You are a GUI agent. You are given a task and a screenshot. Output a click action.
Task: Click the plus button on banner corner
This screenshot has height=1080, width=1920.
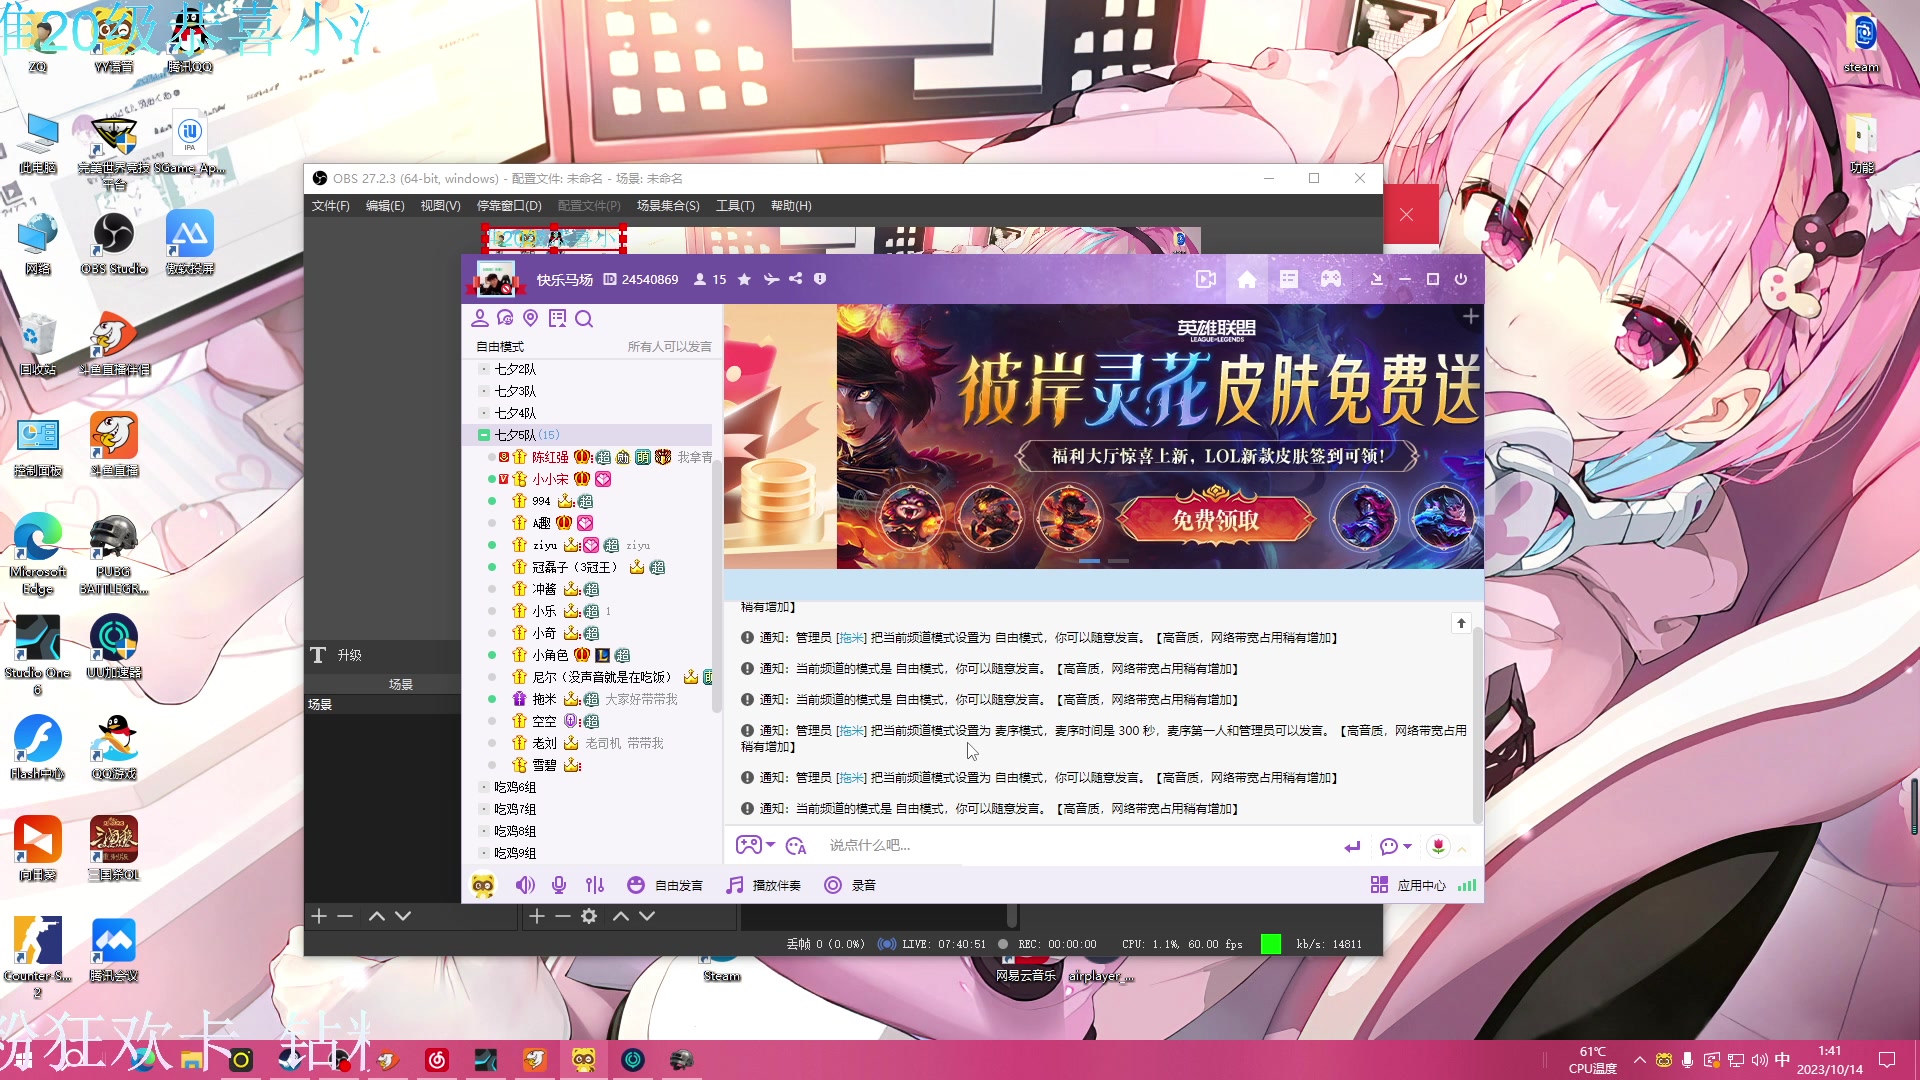1470,317
